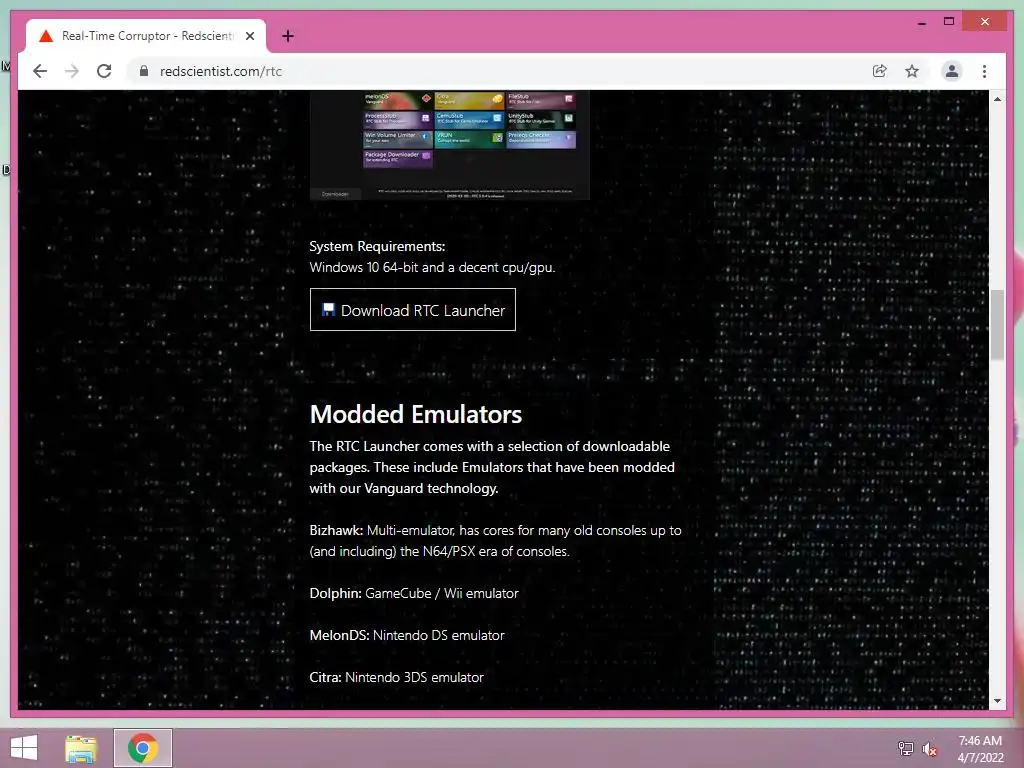Click "Windows 10 64-bit and a decent cpu/gpu."

coord(432,267)
